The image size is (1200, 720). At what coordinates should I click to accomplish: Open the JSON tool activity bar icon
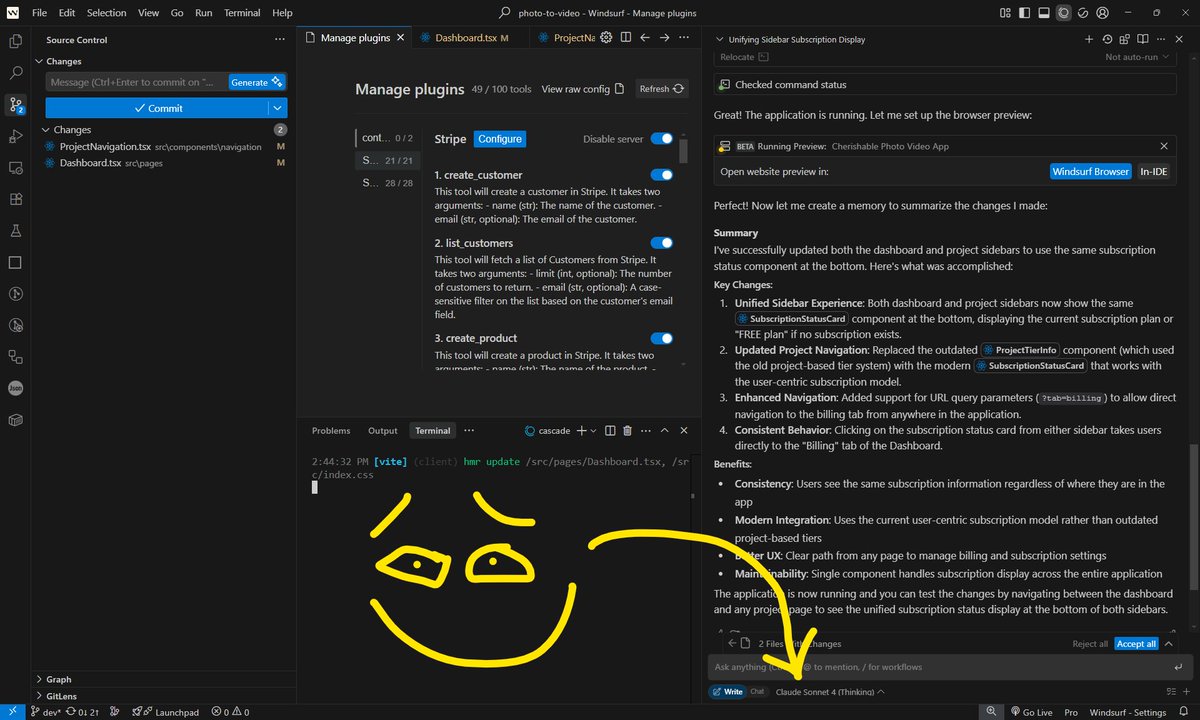pos(15,388)
